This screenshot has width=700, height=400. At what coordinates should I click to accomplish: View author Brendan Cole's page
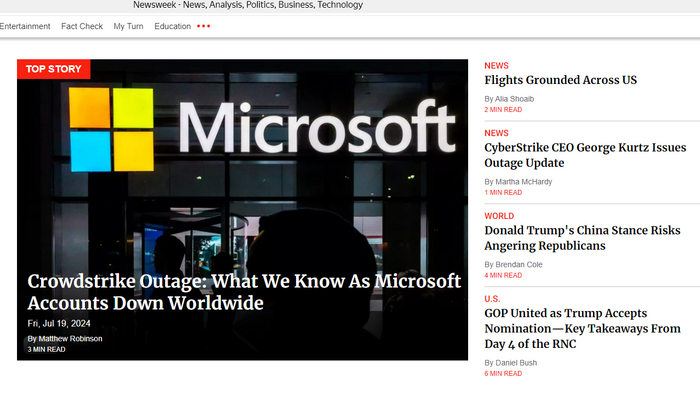click(x=519, y=265)
